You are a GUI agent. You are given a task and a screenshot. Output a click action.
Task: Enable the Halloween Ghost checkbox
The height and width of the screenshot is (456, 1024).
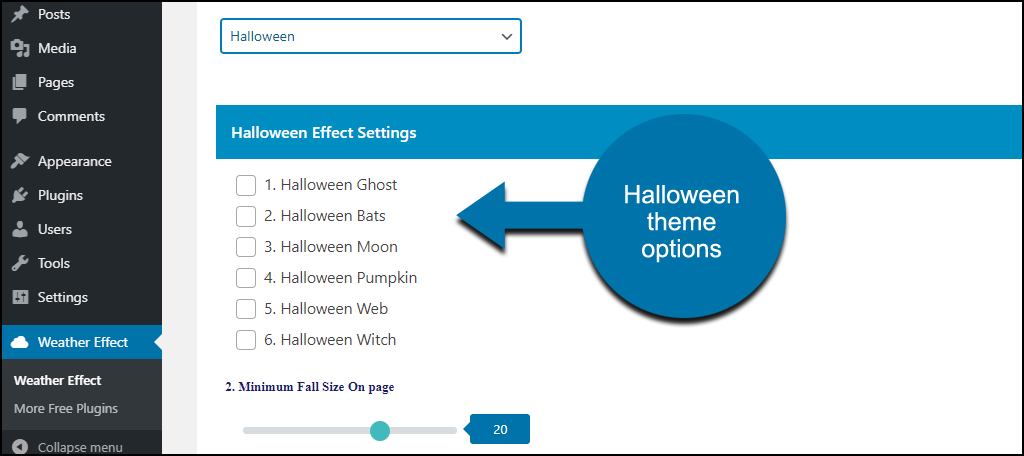[246, 185]
